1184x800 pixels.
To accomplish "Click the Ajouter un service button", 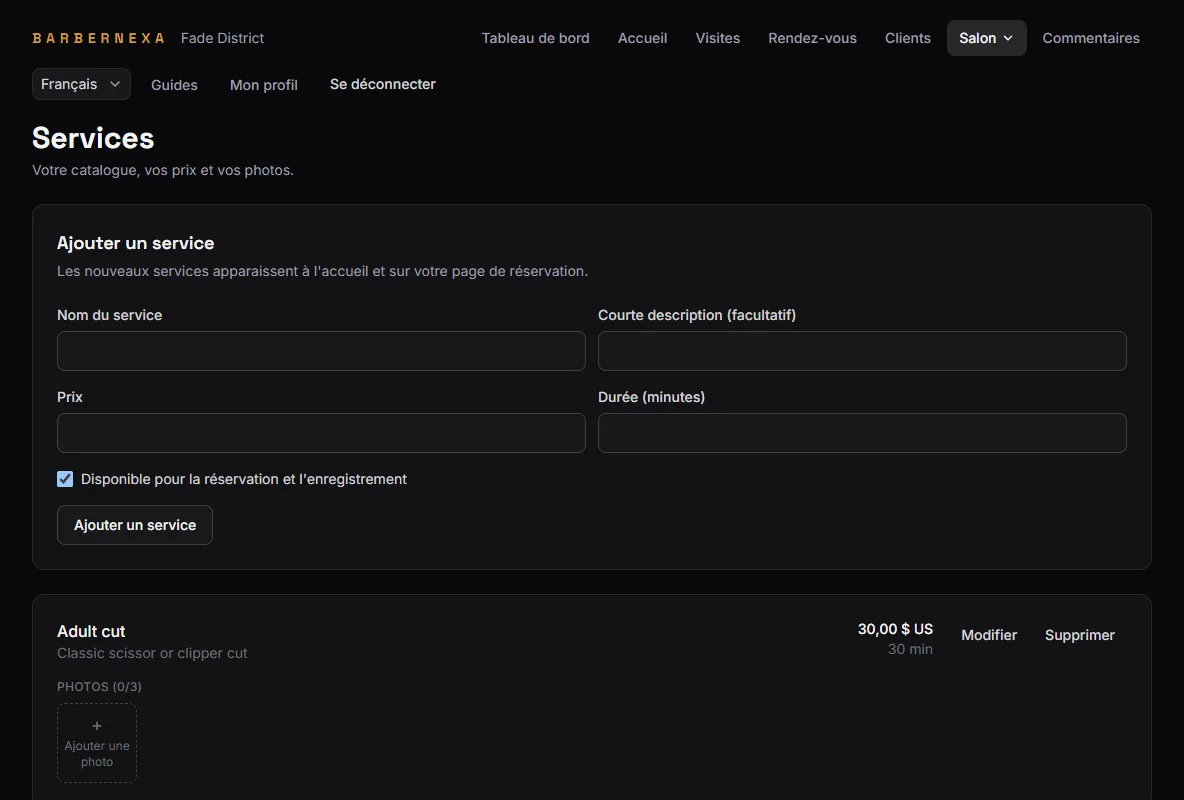I will click(135, 525).
